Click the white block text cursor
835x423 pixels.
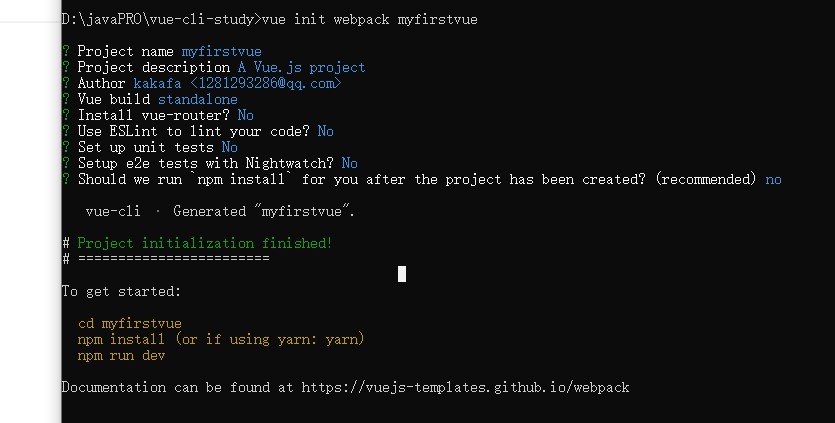[402, 274]
